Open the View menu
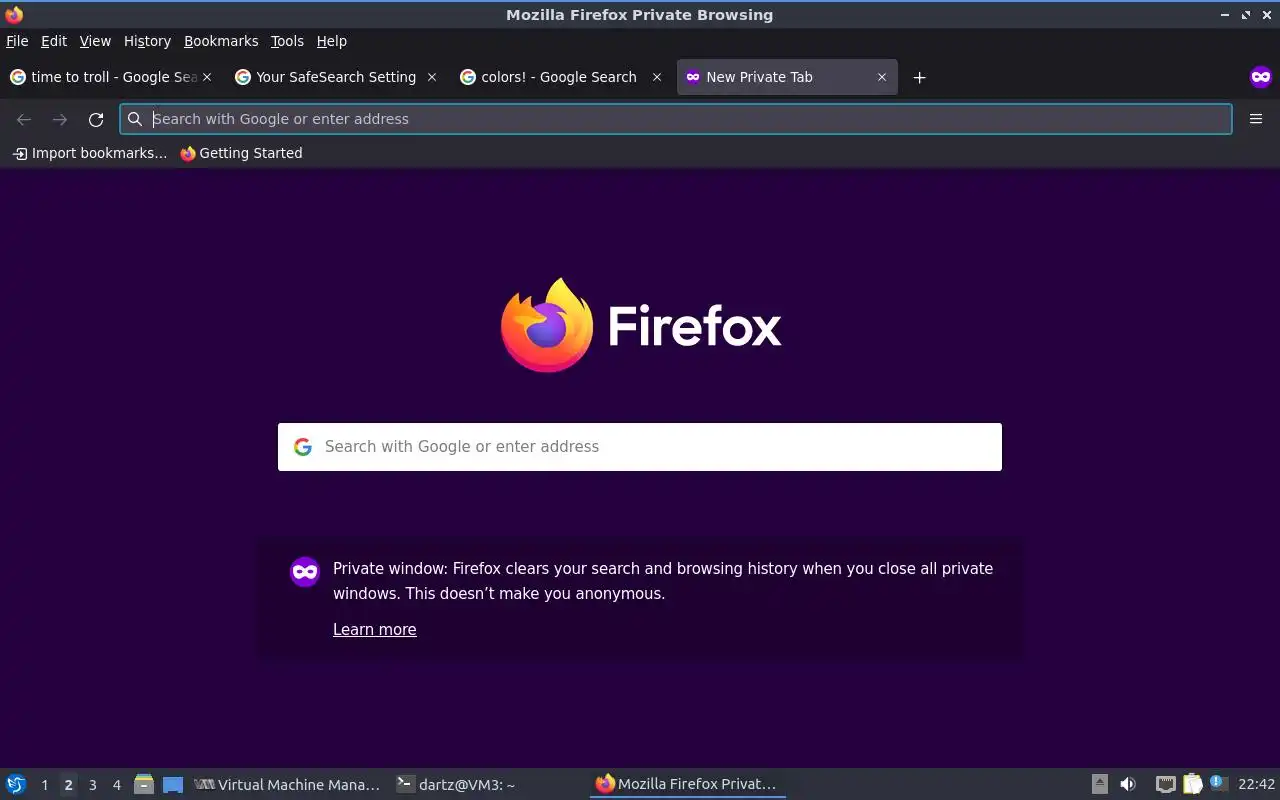 (x=95, y=41)
